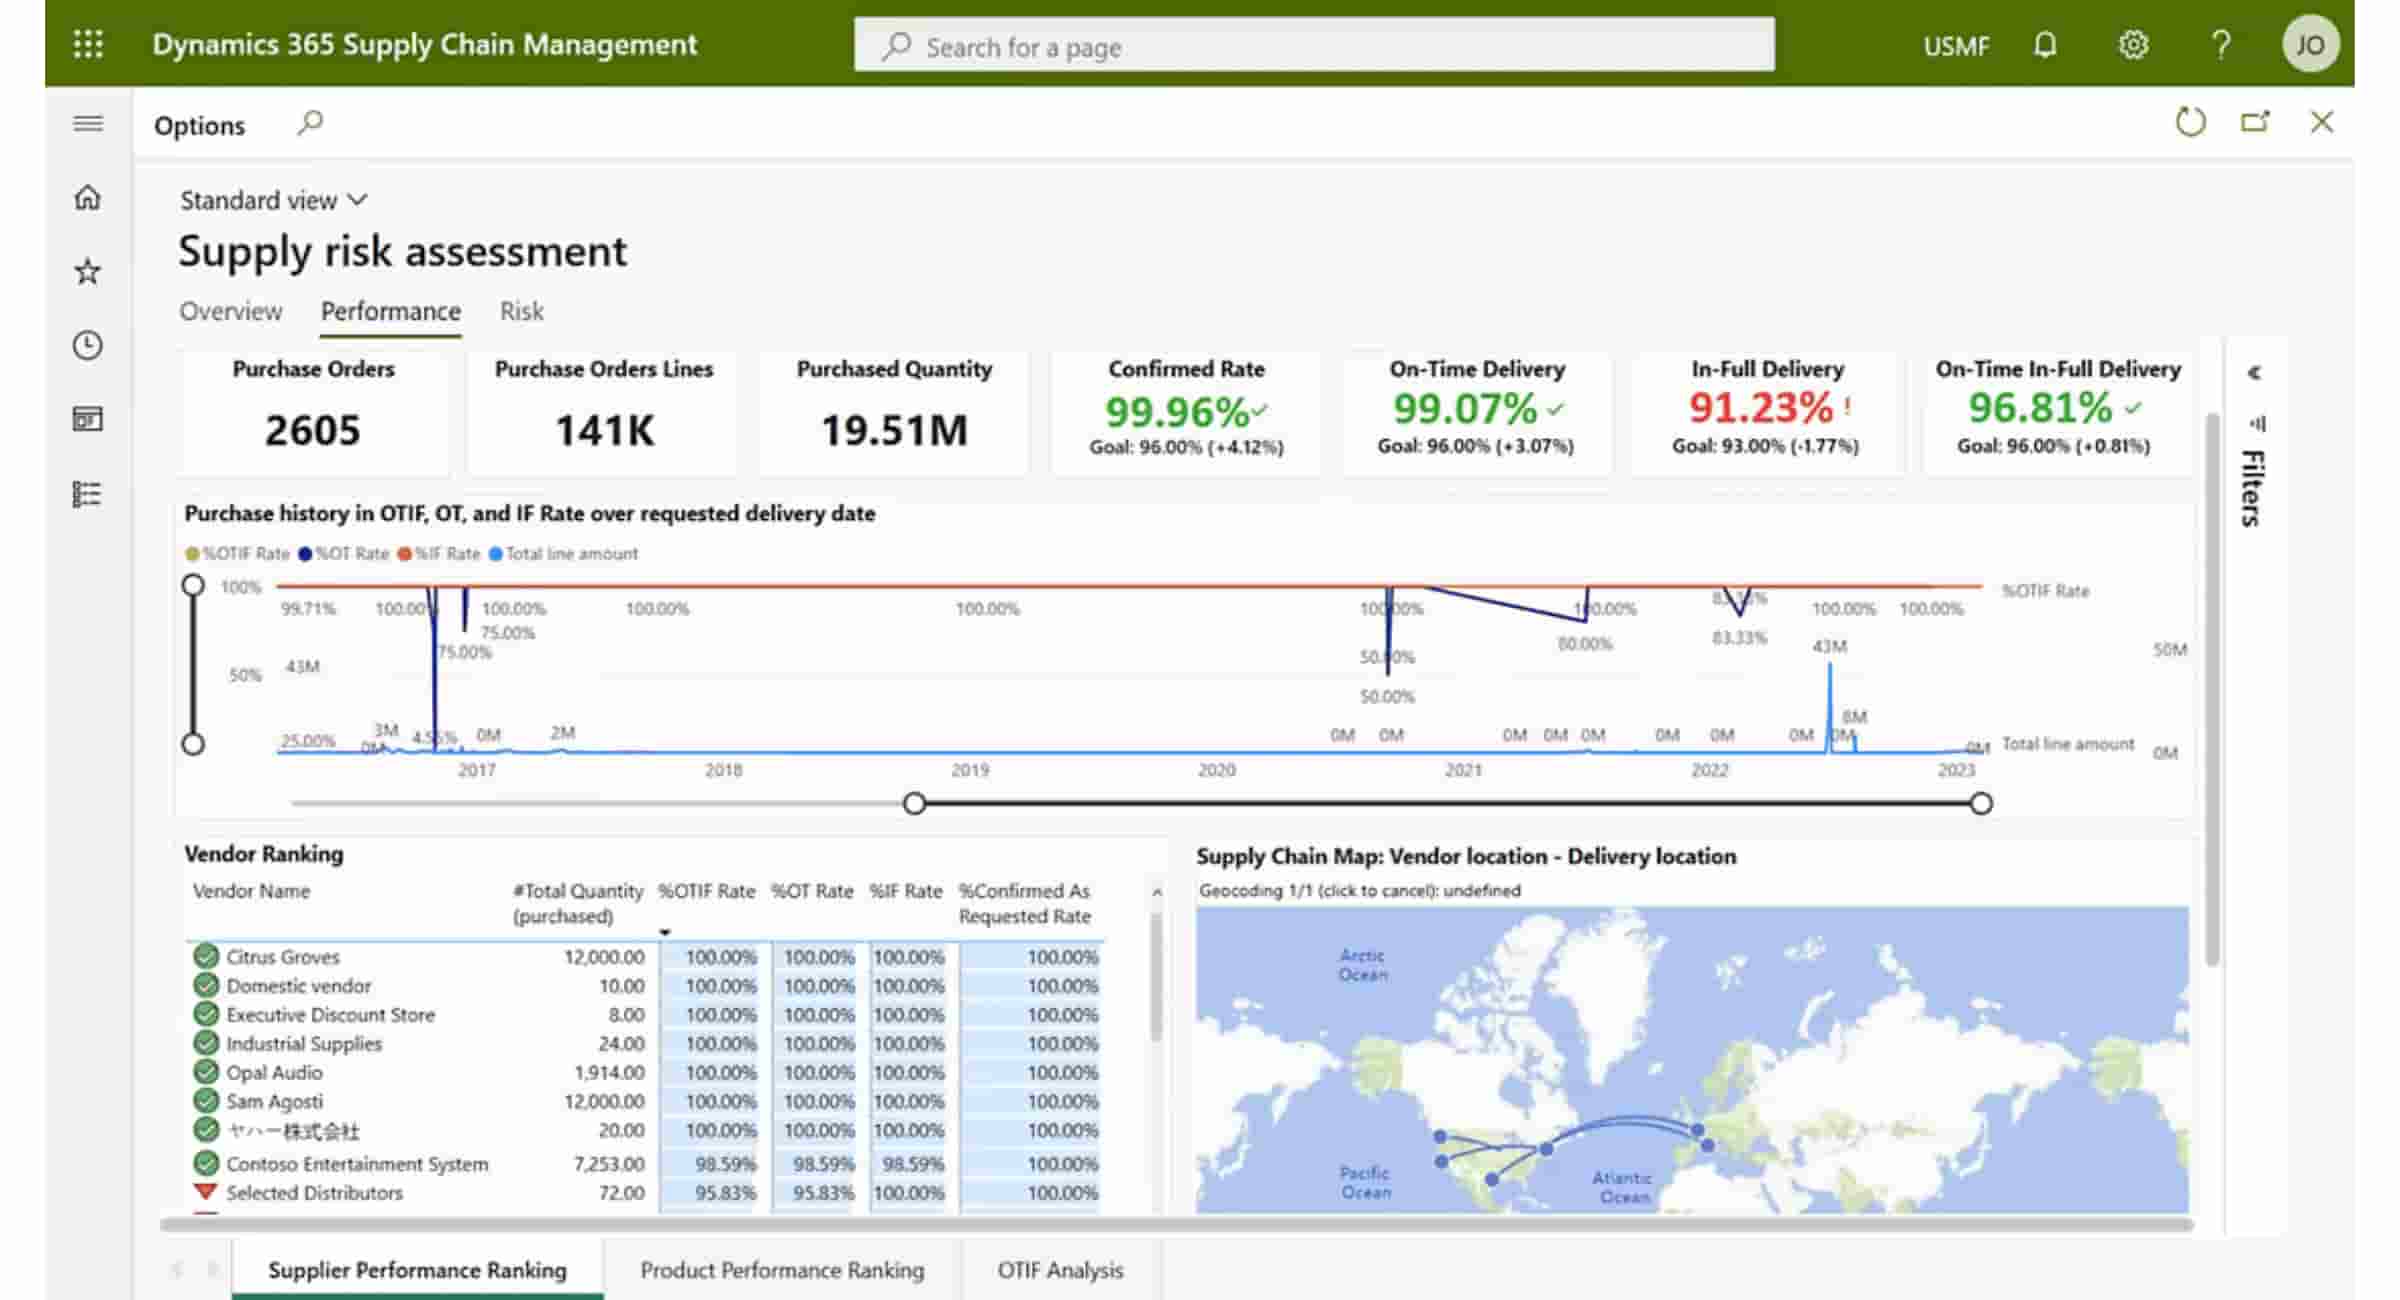Image resolution: width=2400 pixels, height=1300 pixels.
Task: Click the upper y-axis slider handle
Action: pos(193,585)
